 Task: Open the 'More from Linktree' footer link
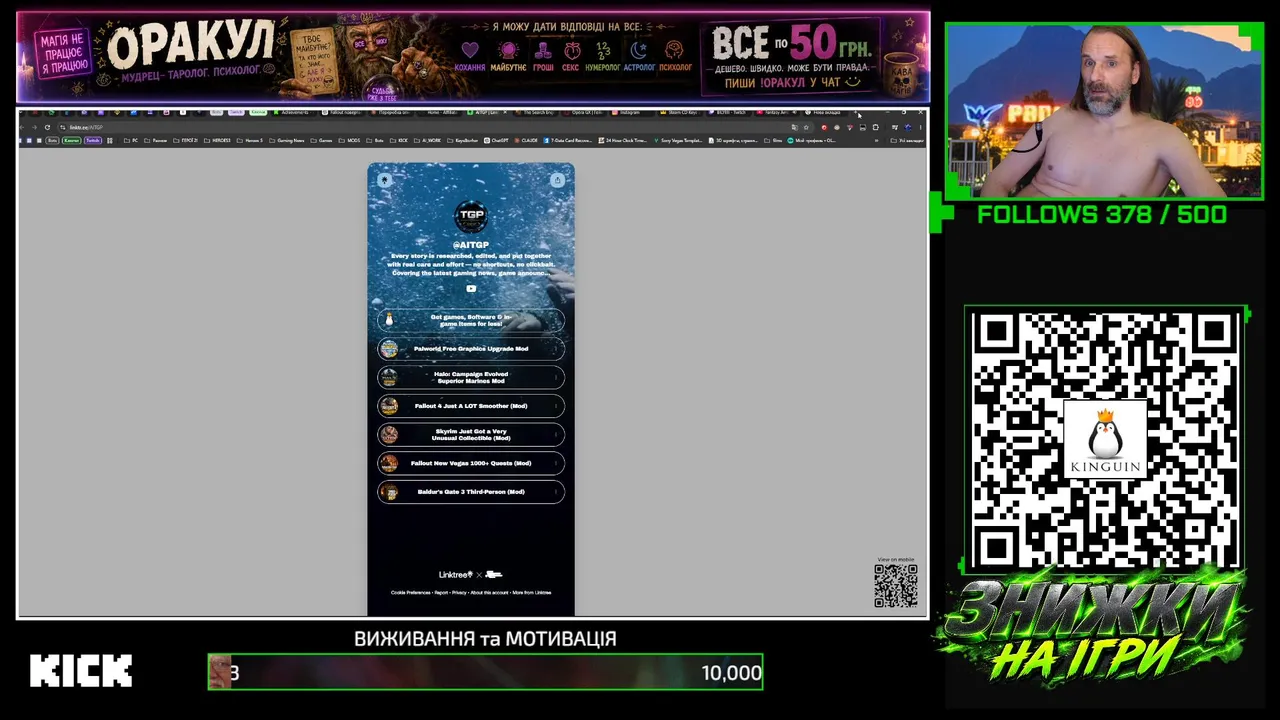tap(532, 593)
